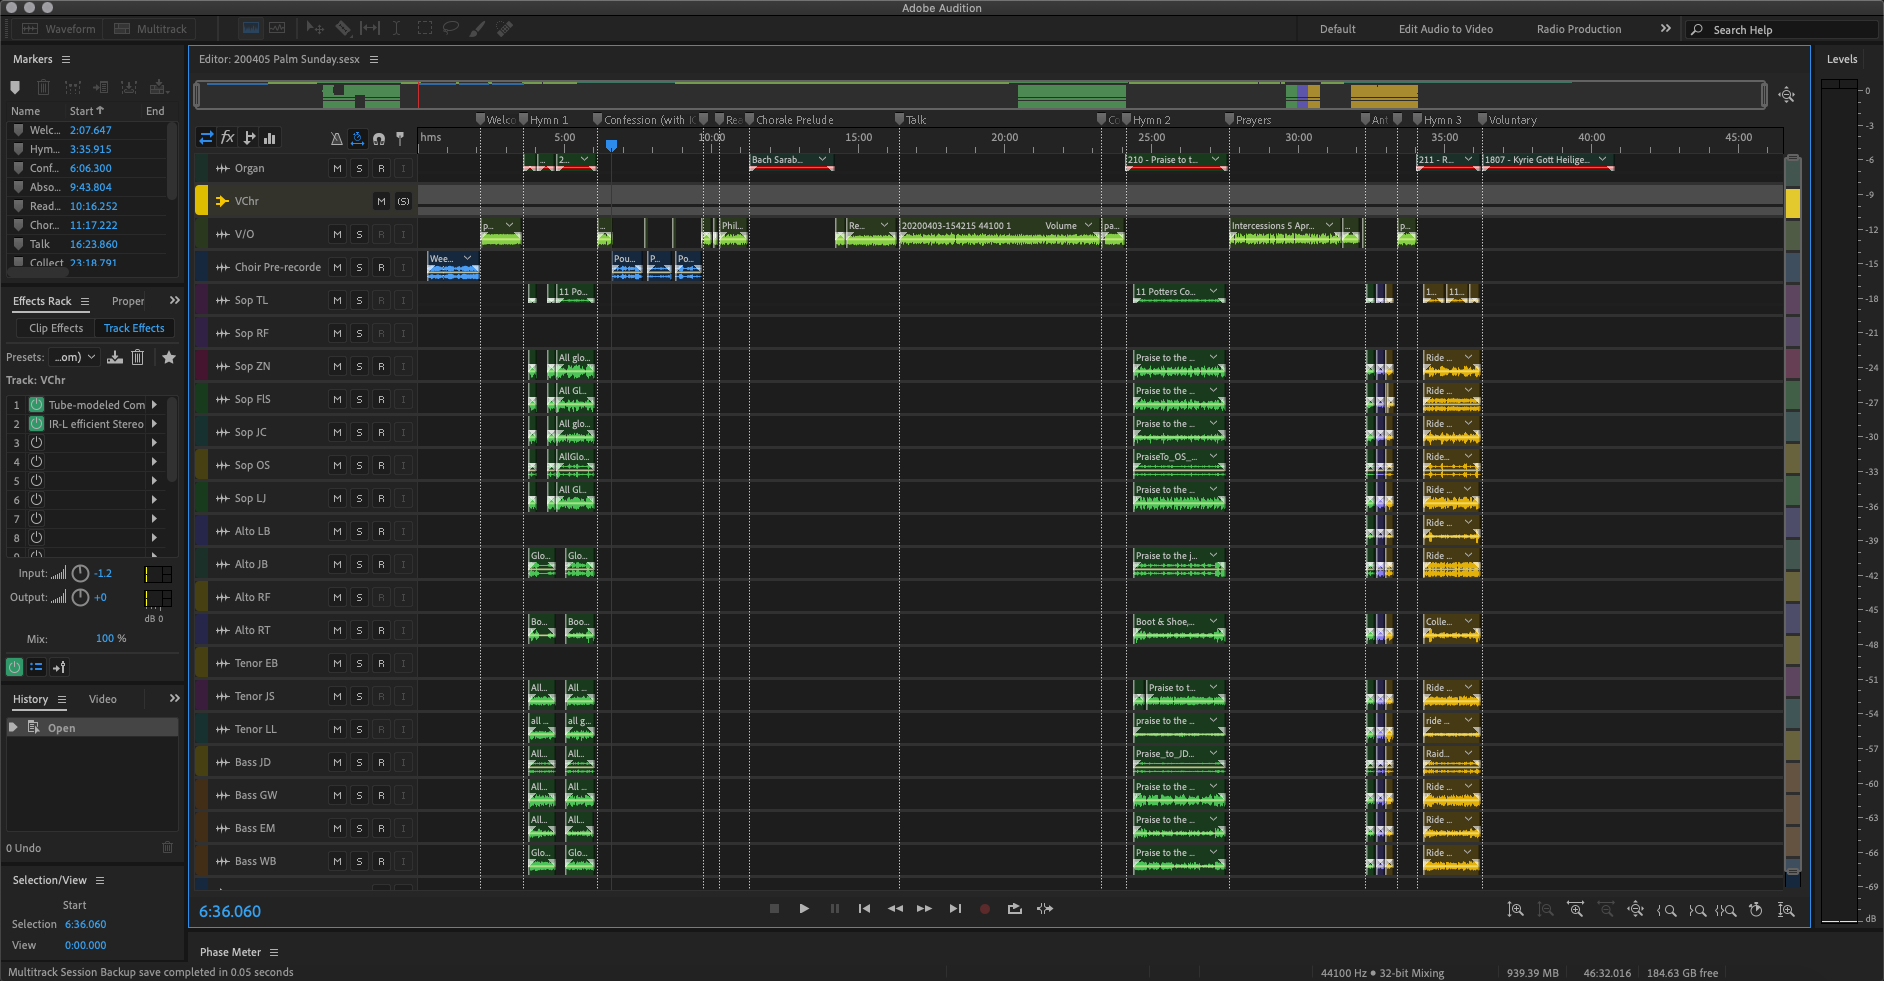
Task: Switch to the Track Effects tab
Action: pyautogui.click(x=134, y=328)
